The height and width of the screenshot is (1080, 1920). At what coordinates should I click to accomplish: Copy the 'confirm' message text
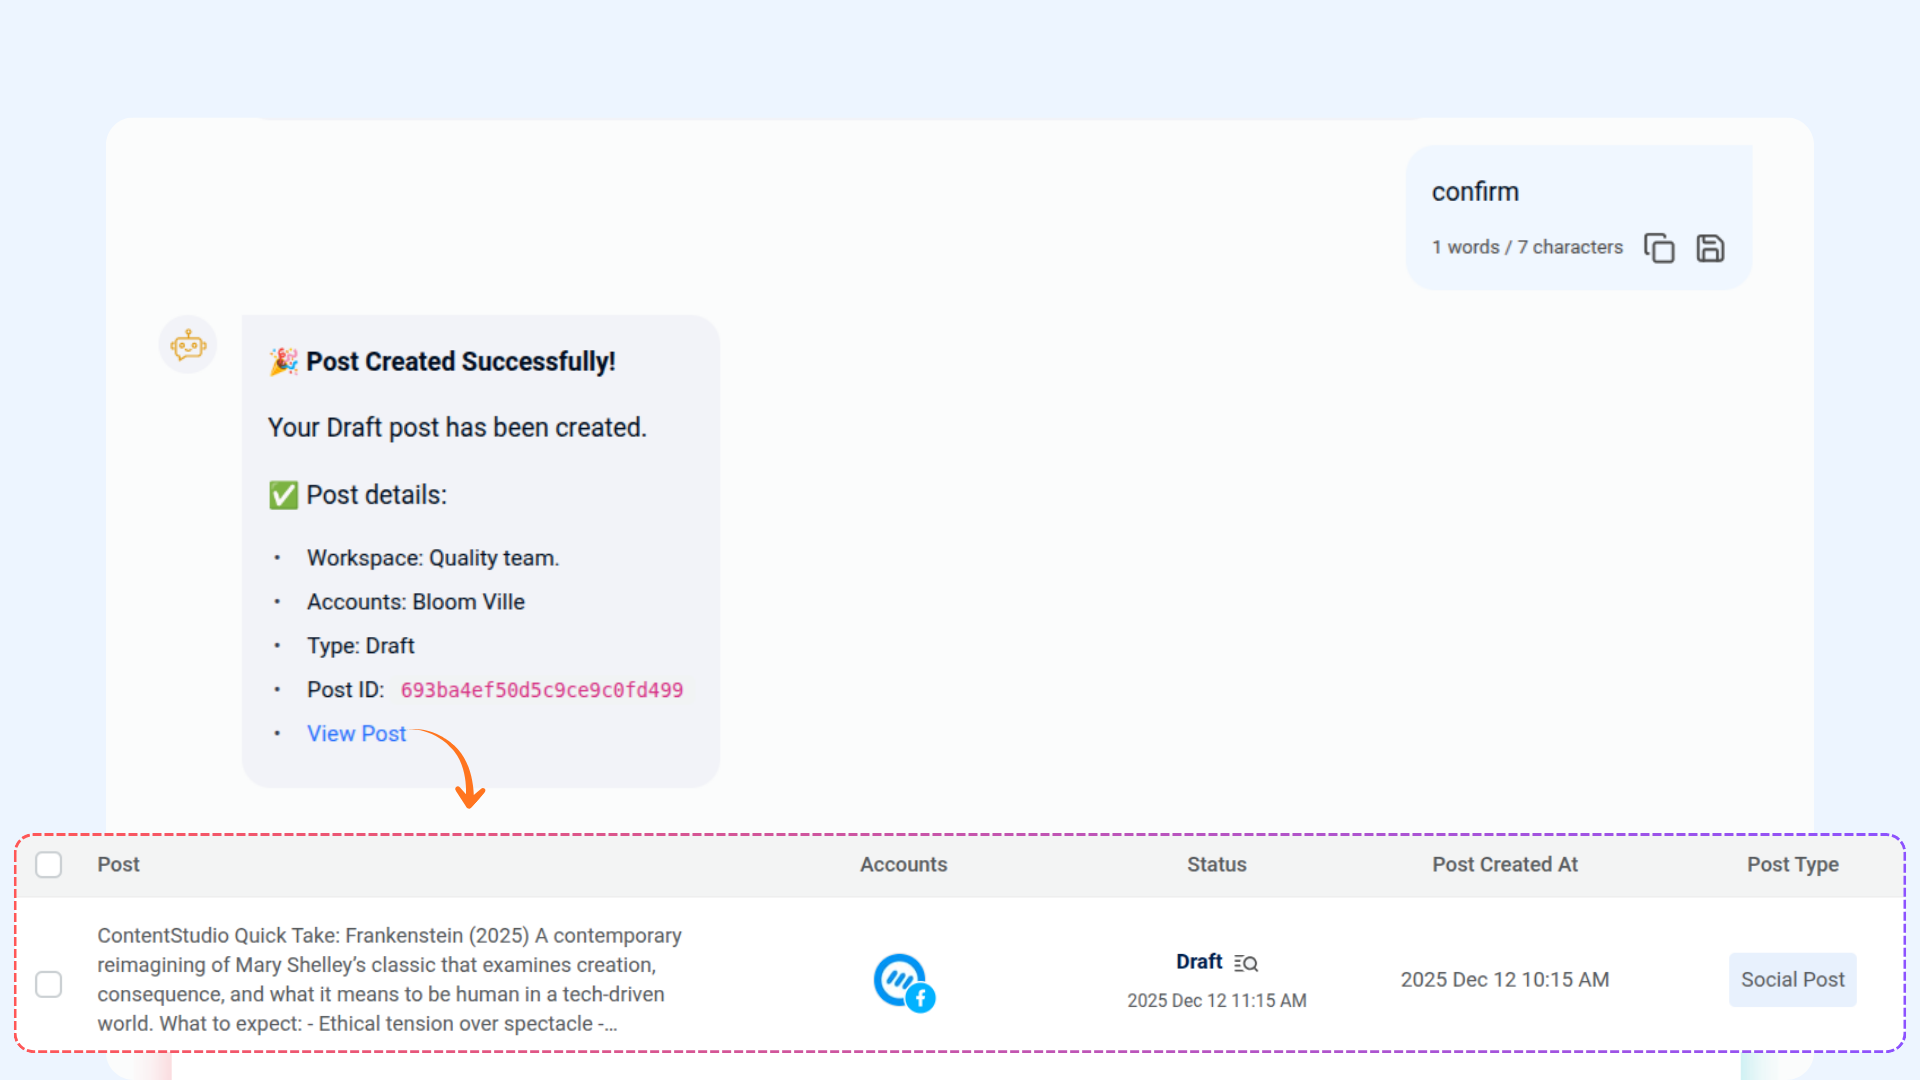(1659, 248)
